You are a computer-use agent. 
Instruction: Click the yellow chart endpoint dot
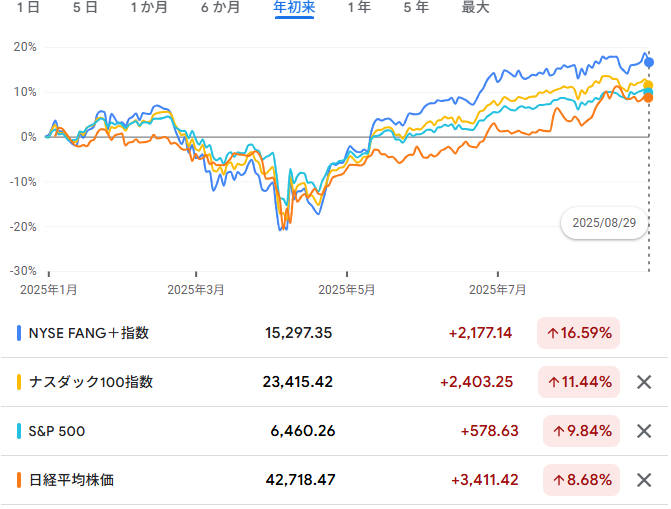point(648,85)
